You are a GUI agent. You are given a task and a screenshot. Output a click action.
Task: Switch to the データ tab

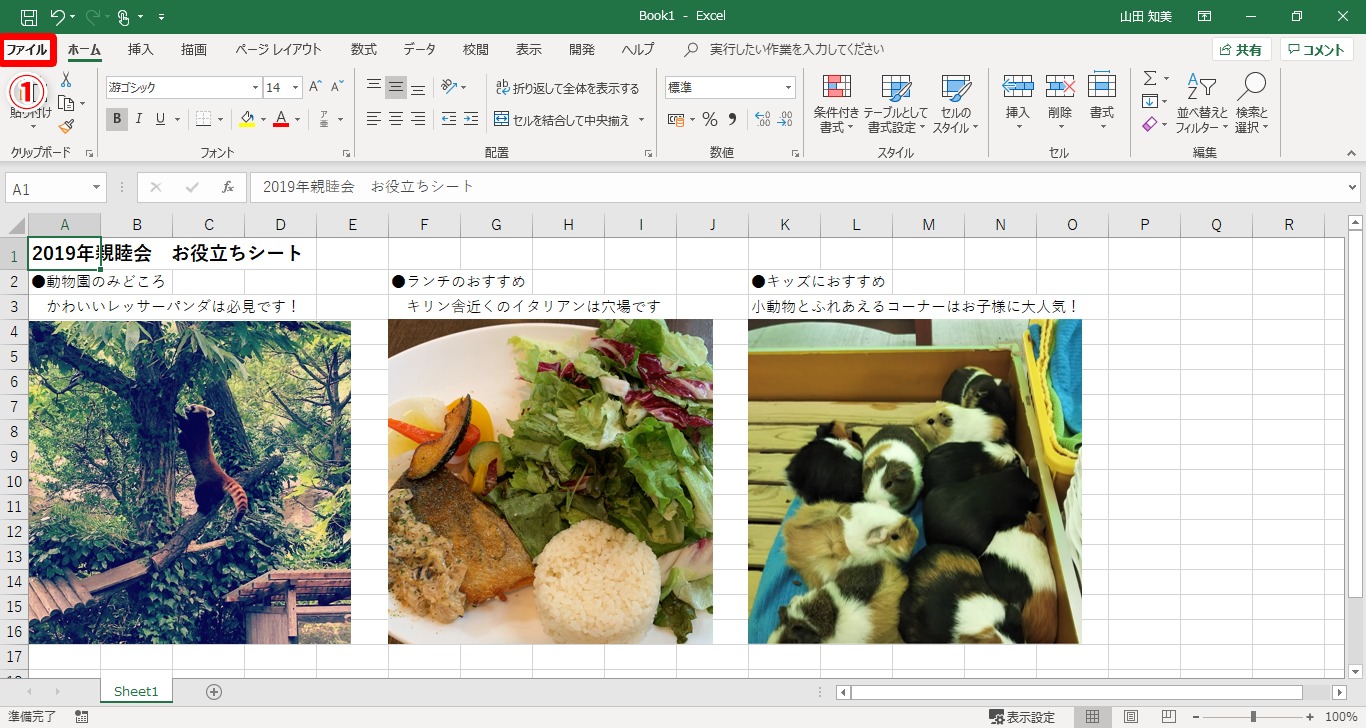[420, 49]
